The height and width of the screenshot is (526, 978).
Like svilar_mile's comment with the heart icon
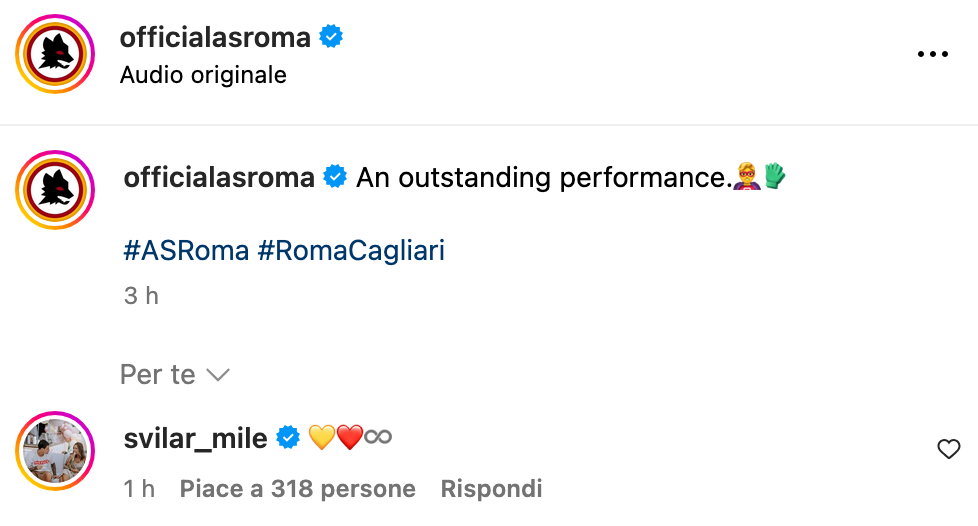click(948, 450)
